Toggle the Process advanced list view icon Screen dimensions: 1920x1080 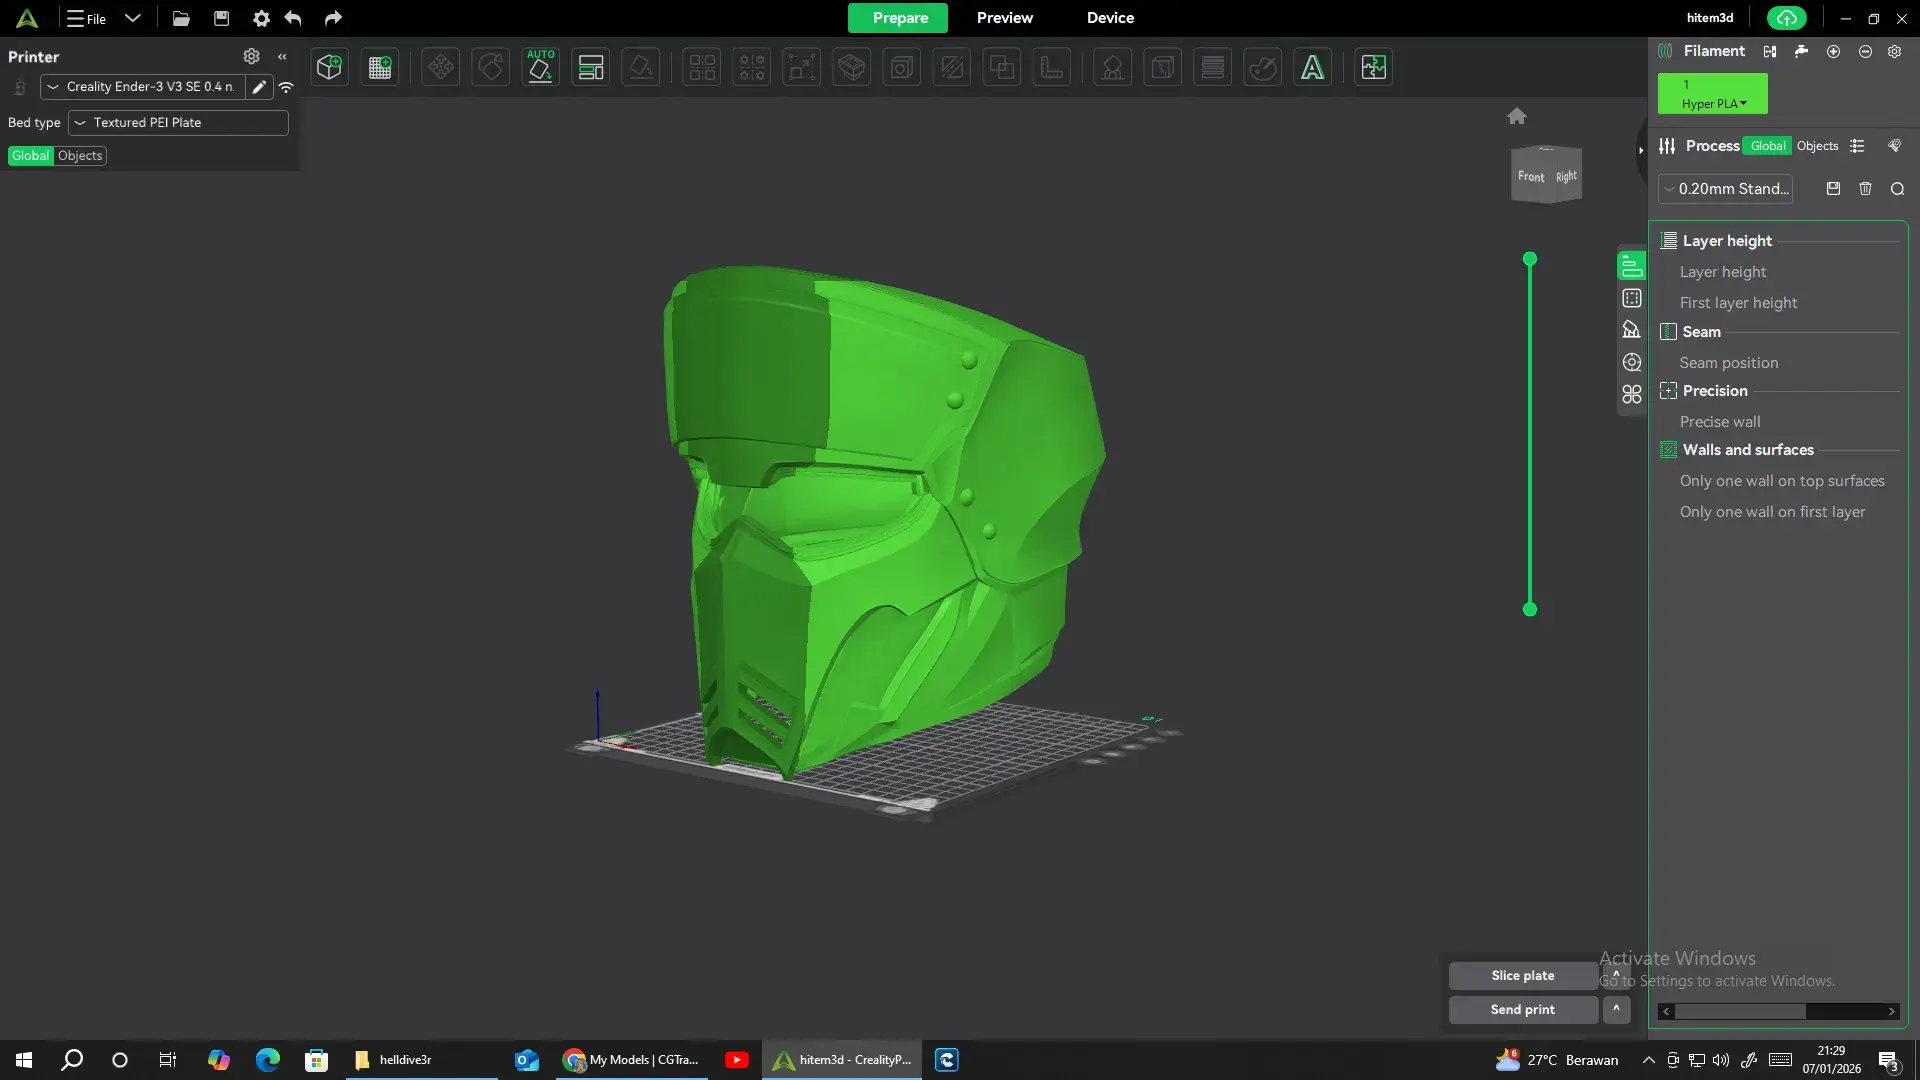click(x=1857, y=146)
